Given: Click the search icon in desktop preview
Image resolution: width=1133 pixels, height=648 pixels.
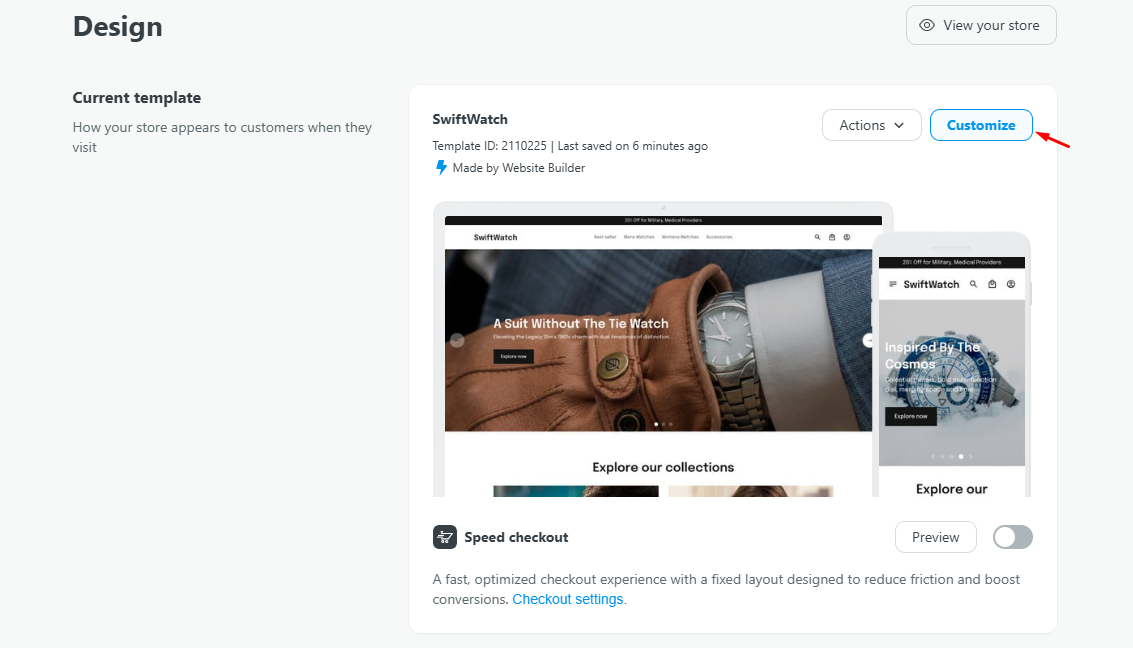Looking at the screenshot, I should tap(817, 237).
